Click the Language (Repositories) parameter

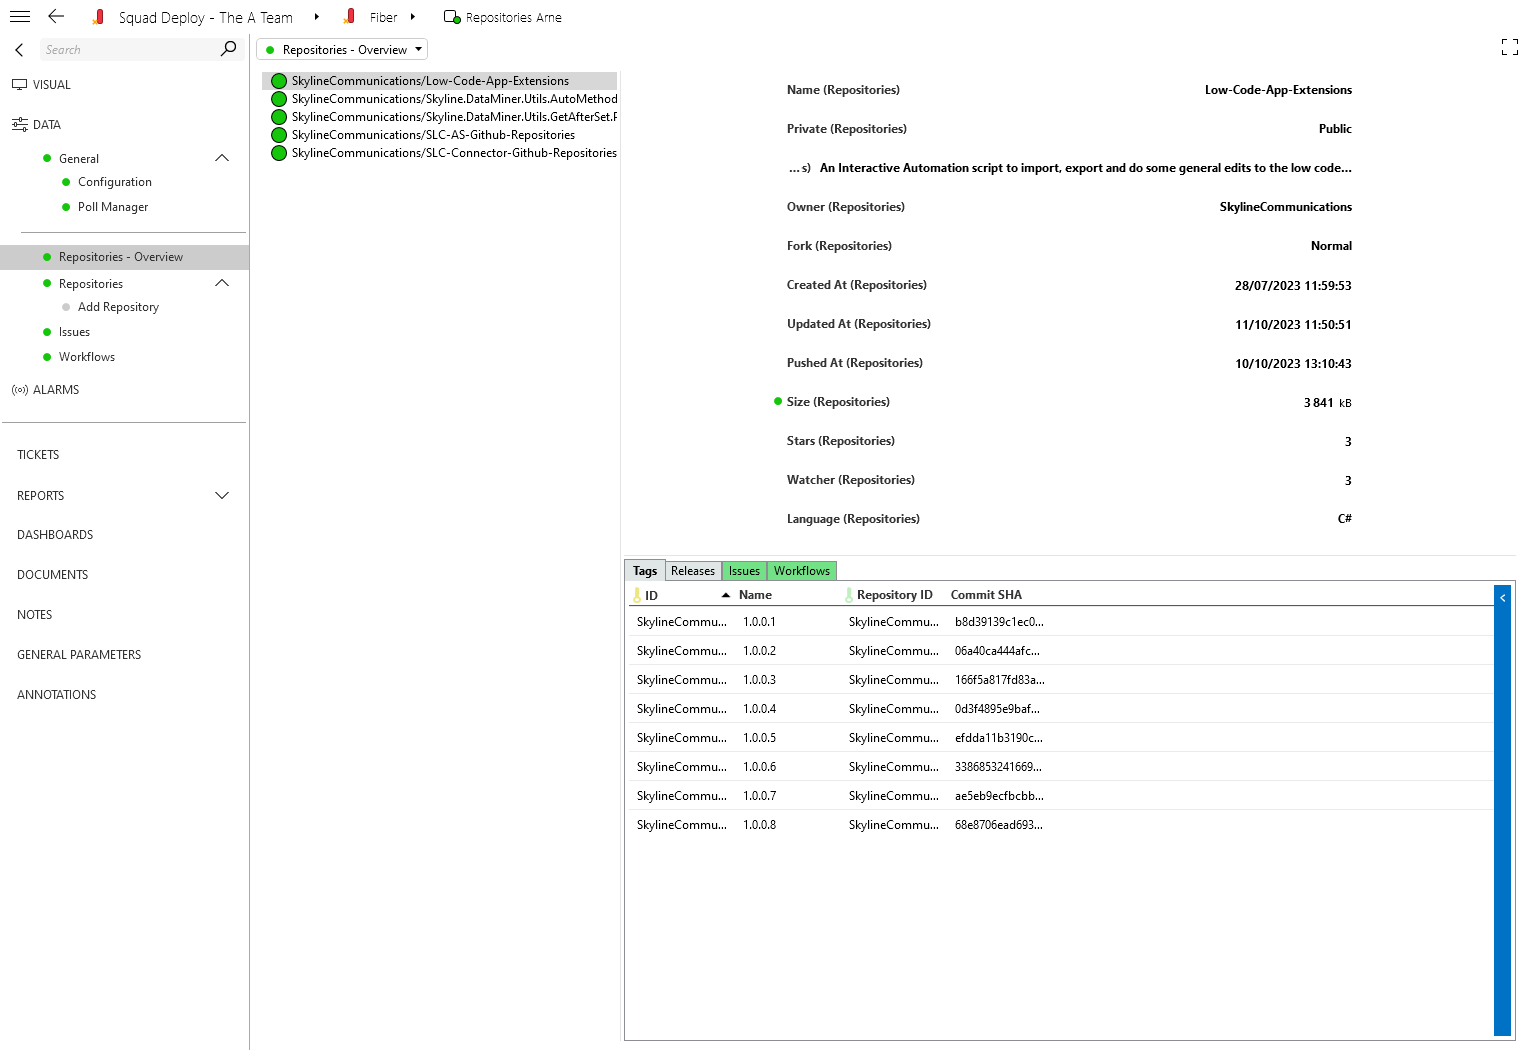click(x=853, y=519)
